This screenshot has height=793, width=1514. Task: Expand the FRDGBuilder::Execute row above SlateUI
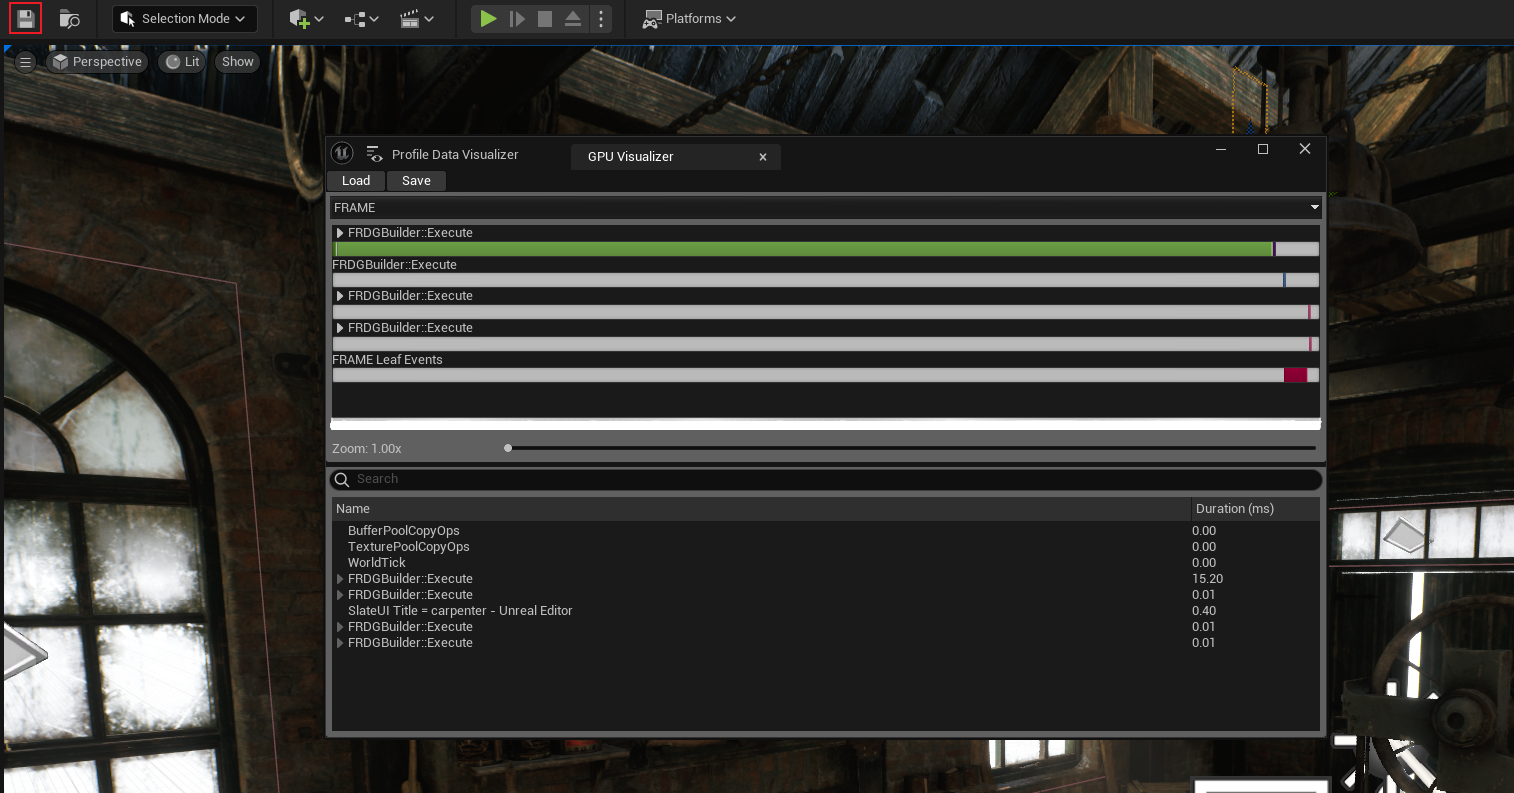[340, 595]
